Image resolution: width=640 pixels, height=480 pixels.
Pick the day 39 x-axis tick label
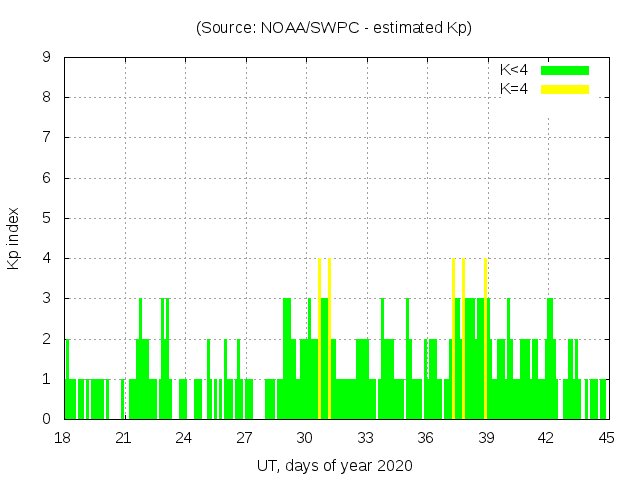486,438
